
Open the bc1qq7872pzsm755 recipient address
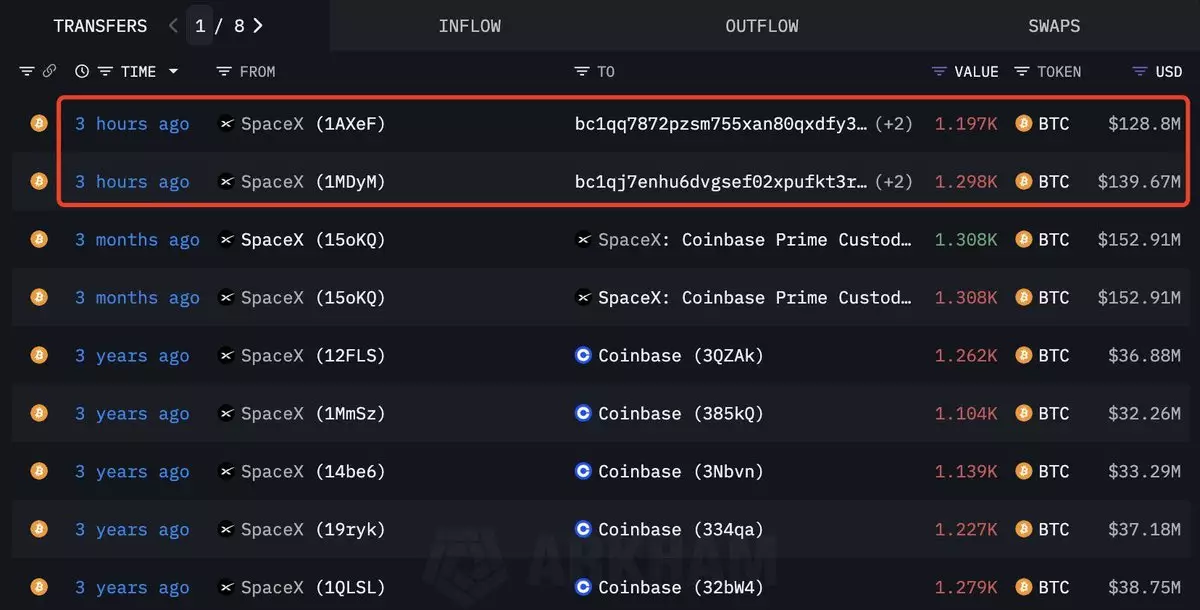pyautogui.click(x=721, y=124)
